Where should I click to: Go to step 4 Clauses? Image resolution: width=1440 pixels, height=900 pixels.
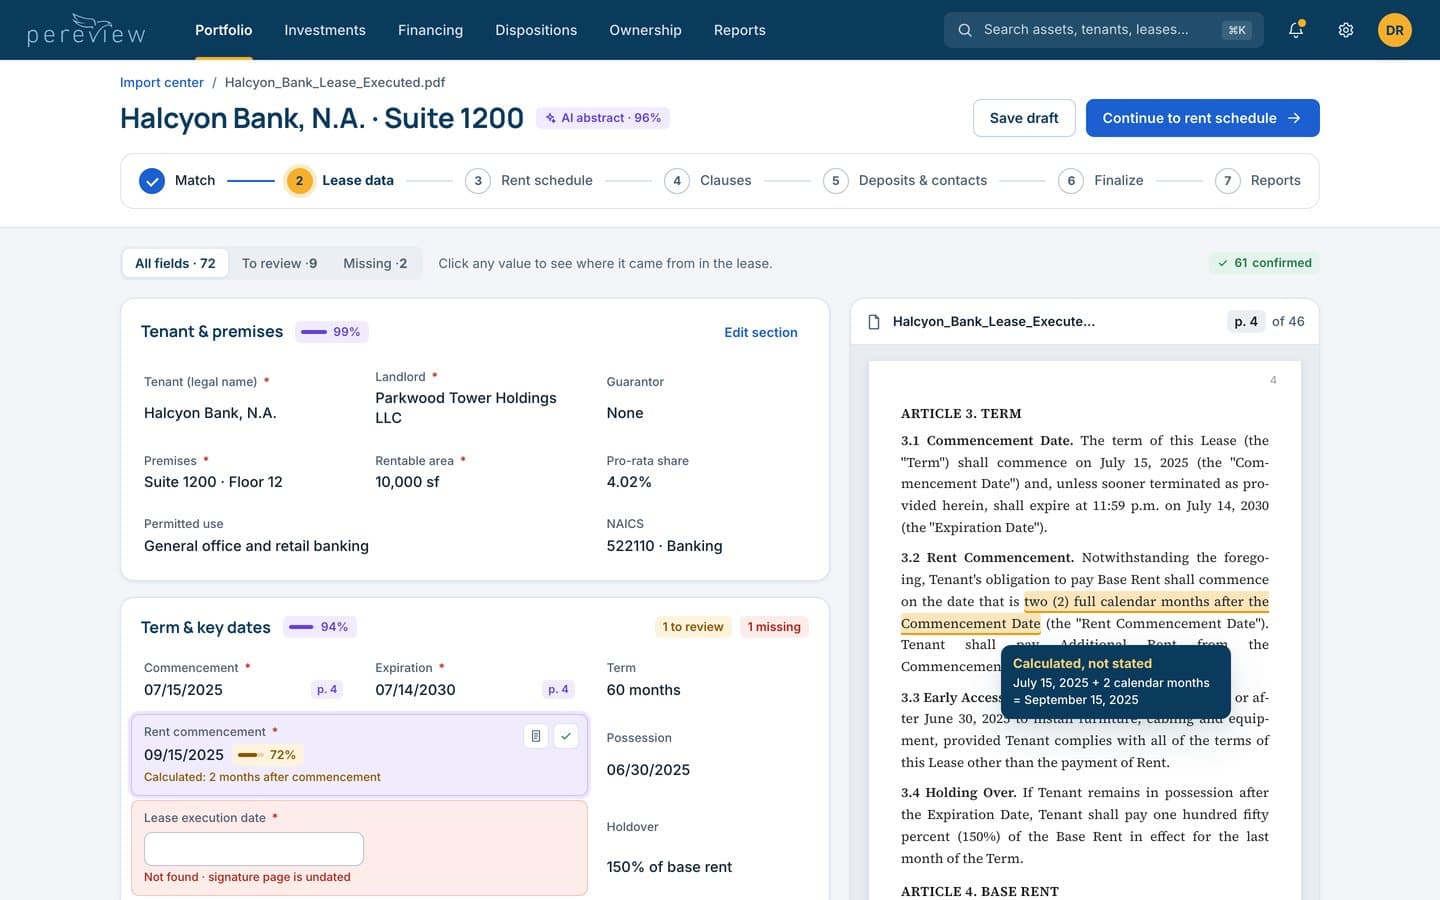708,181
